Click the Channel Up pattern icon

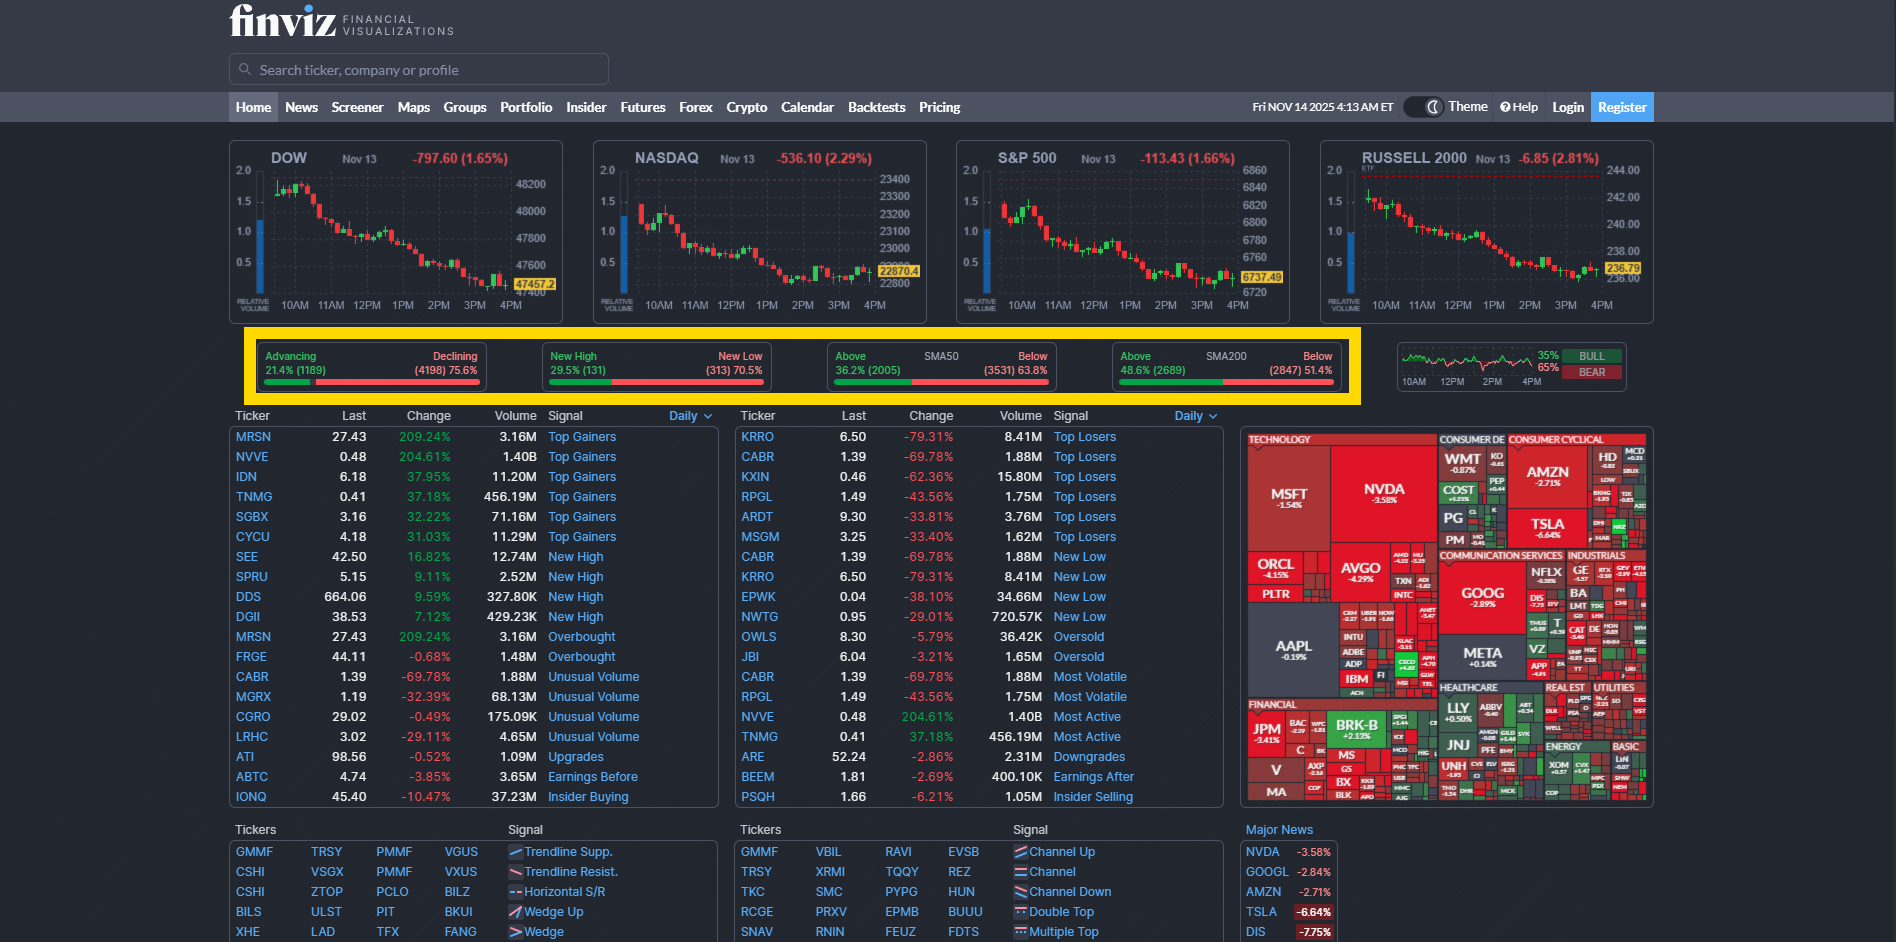[x=1020, y=852]
